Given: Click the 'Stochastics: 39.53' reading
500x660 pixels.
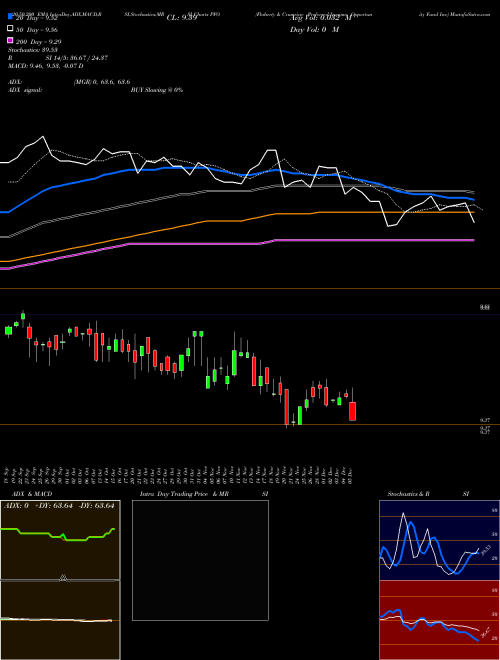Looking at the screenshot, I should click(x=32, y=50).
